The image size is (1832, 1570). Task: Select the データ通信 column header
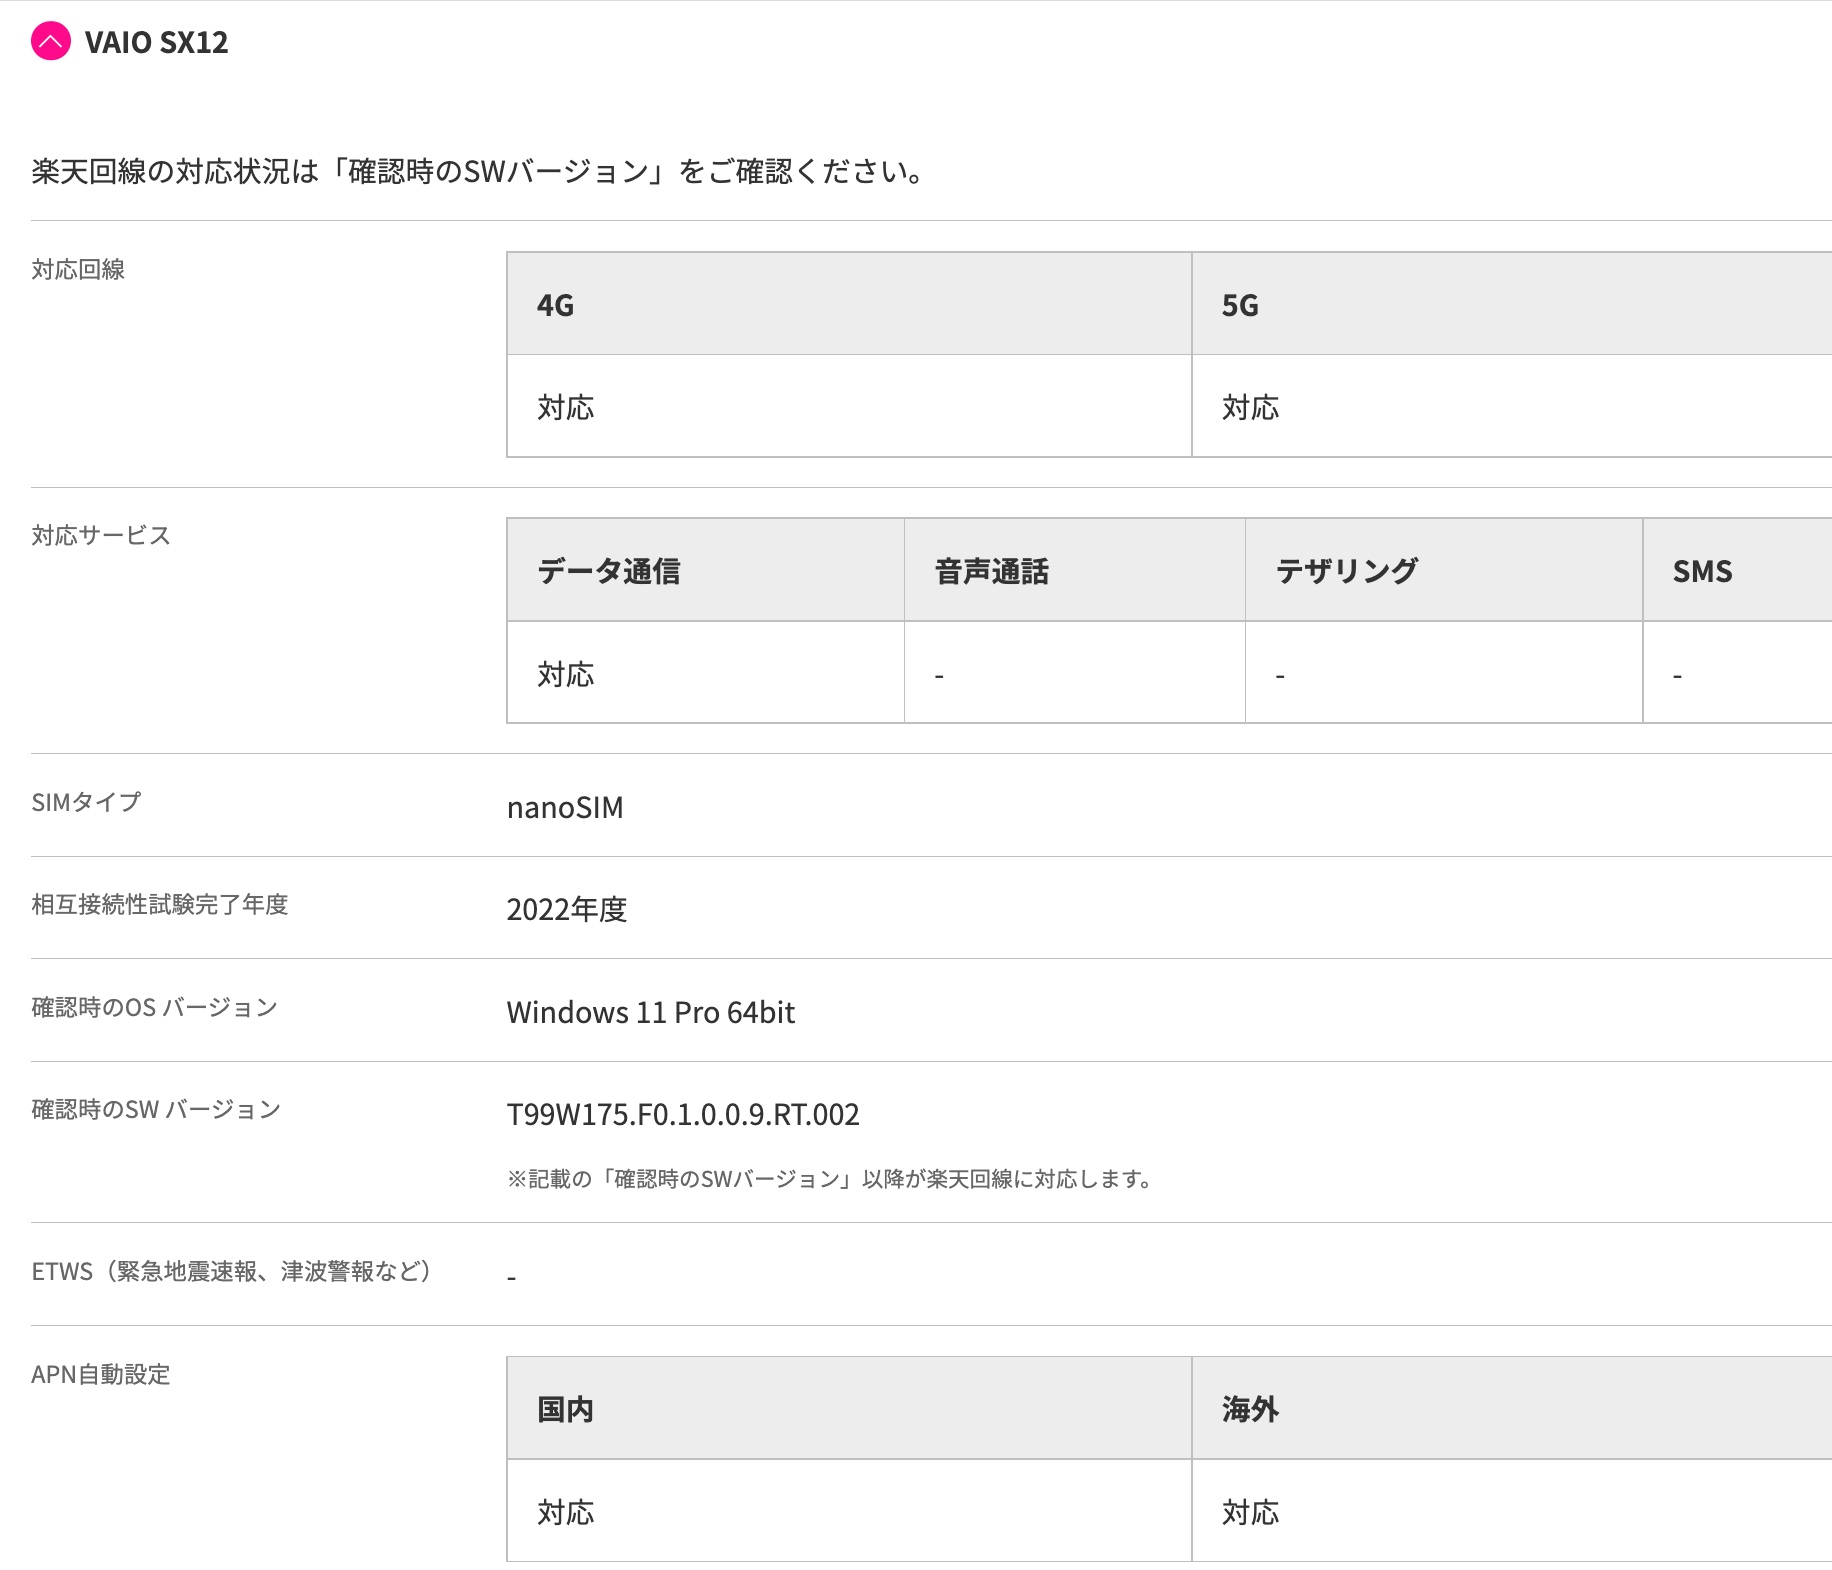706,570
